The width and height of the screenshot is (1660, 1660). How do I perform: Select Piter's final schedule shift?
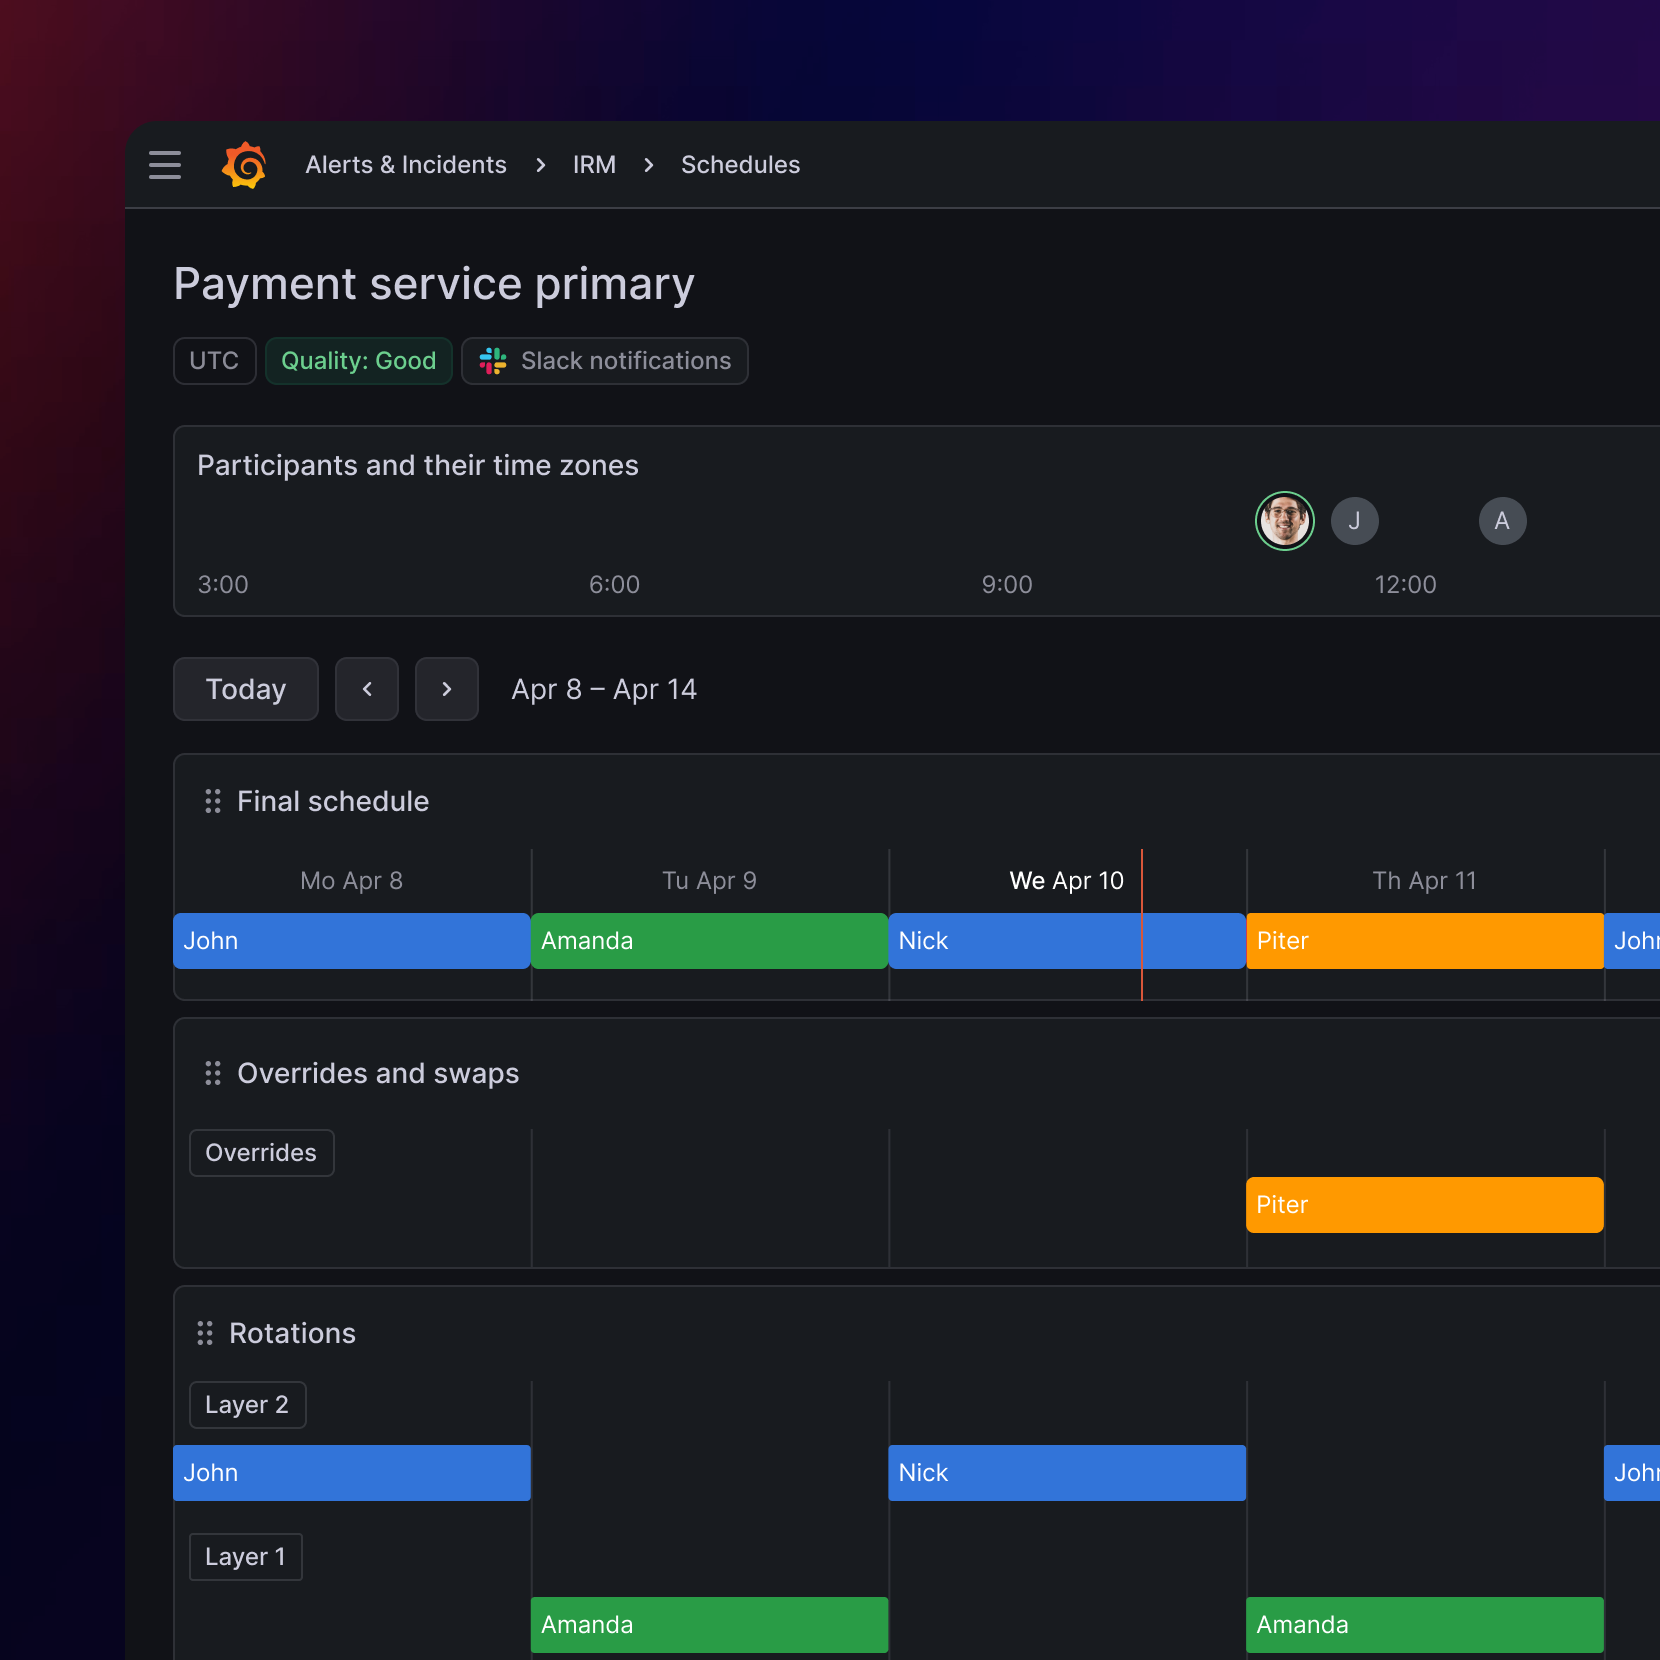pos(1425,941)
